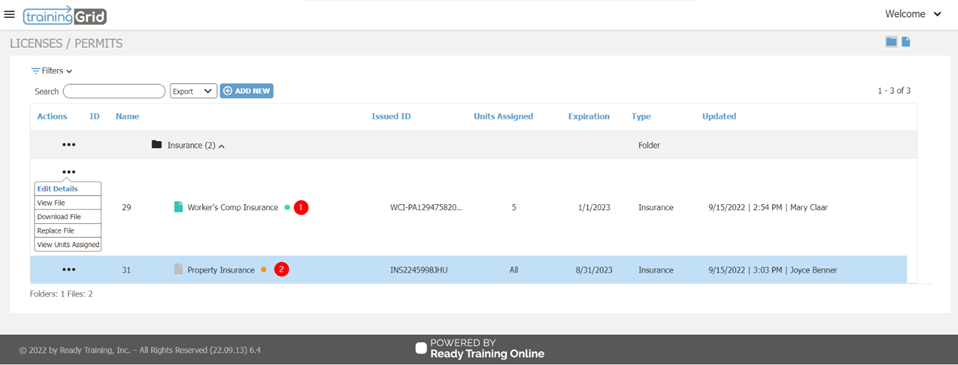Click the Ready Training Online footer logo
Screen dimensions: 958x365
tap(480, 348)
